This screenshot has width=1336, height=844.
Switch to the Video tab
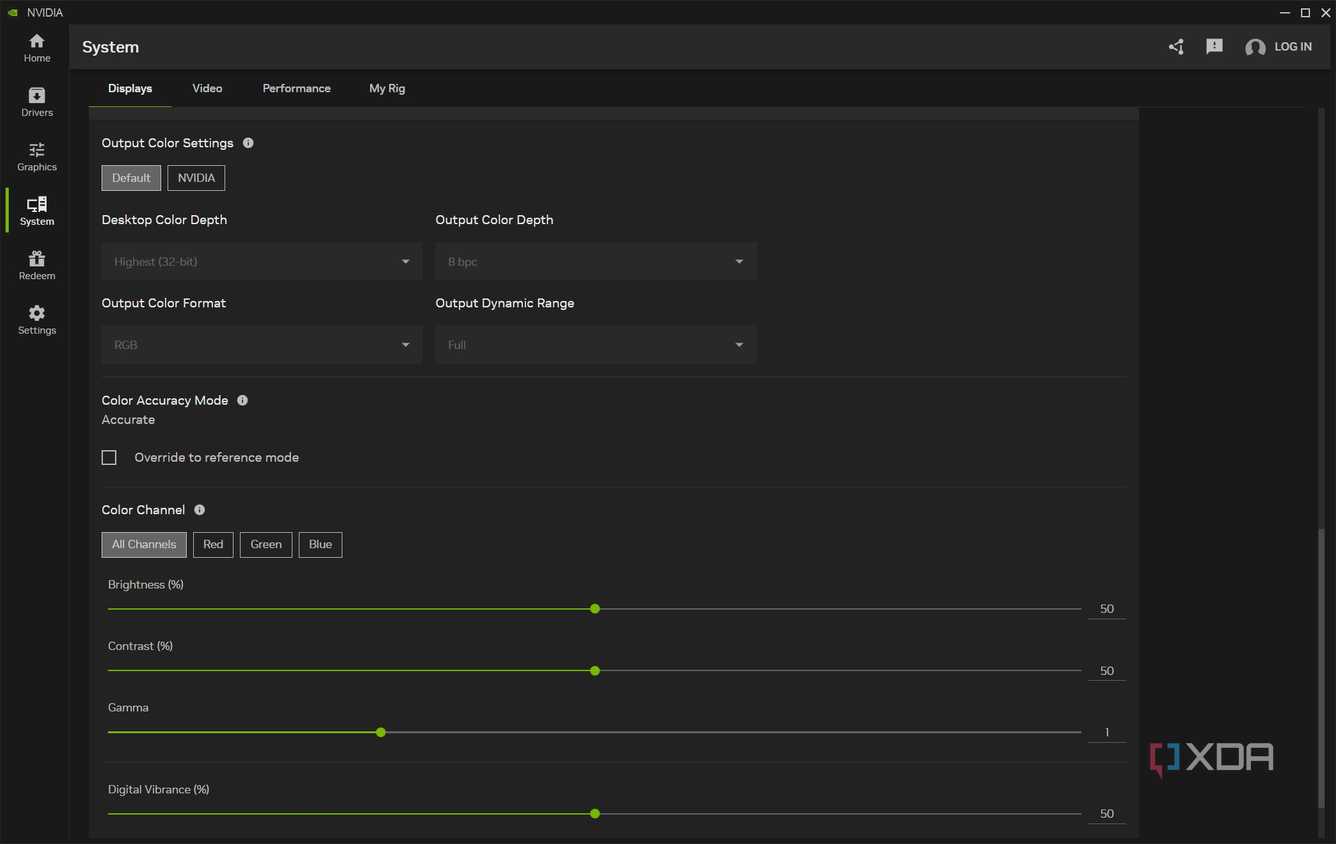point(207,88)
